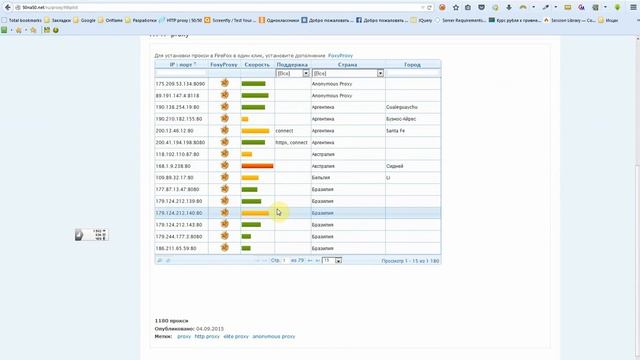Select the Сидней city cell

coord(413,166)
